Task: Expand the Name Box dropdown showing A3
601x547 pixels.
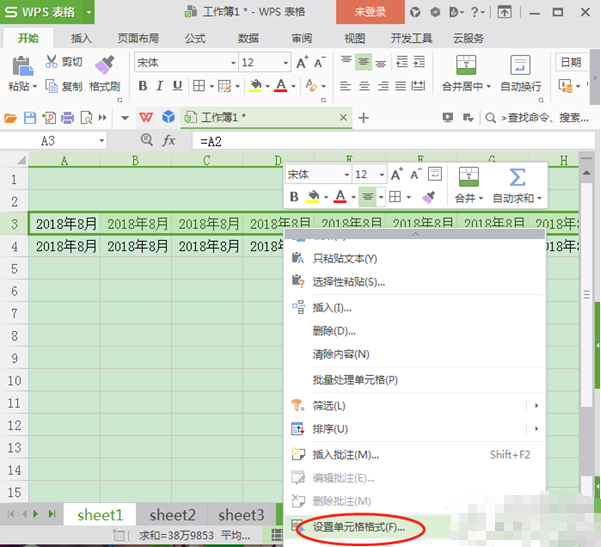Action: click(102, 141)
